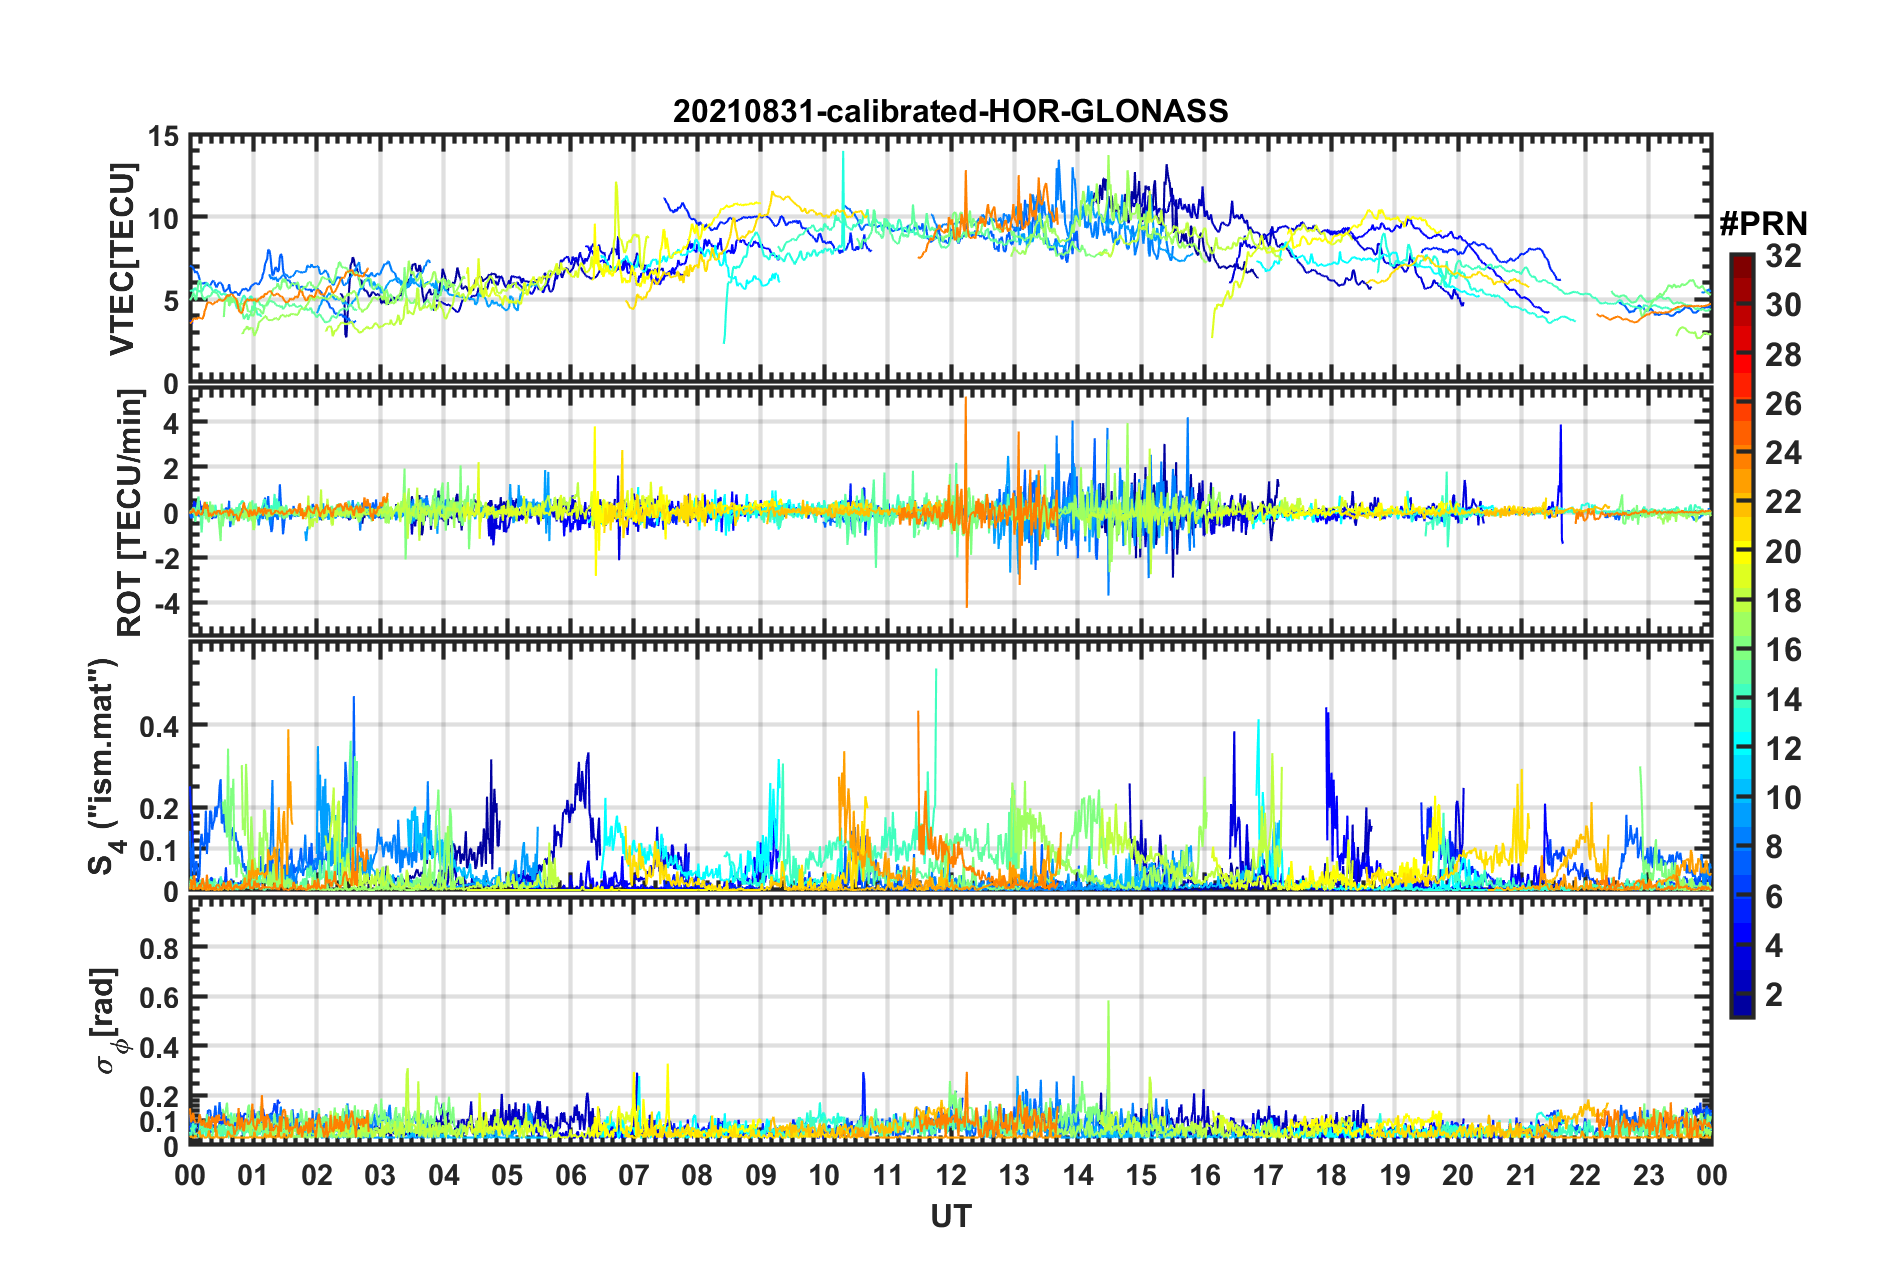This screenshot has height=1272, width=1902.
Task: Click the tallest green spike in sigma-phi panel
Action: coord(1108,1003)
